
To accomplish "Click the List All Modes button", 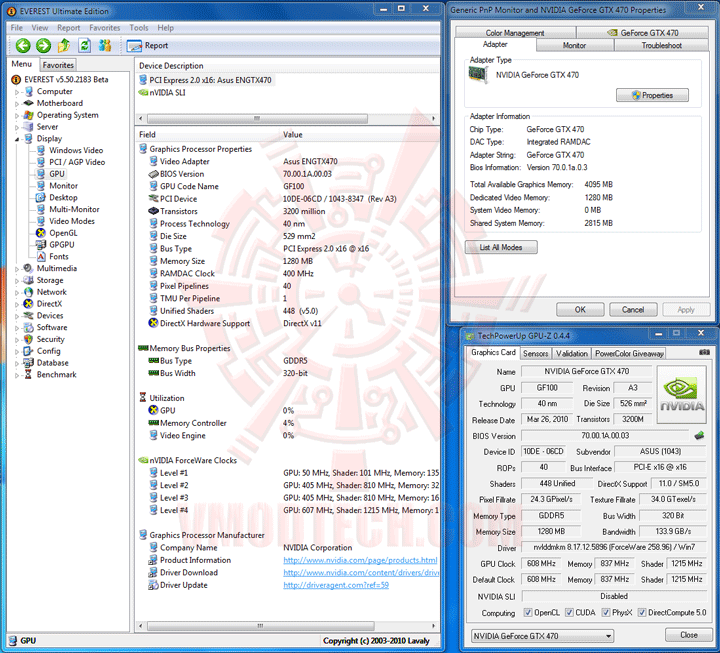I will tap(501, 247).
